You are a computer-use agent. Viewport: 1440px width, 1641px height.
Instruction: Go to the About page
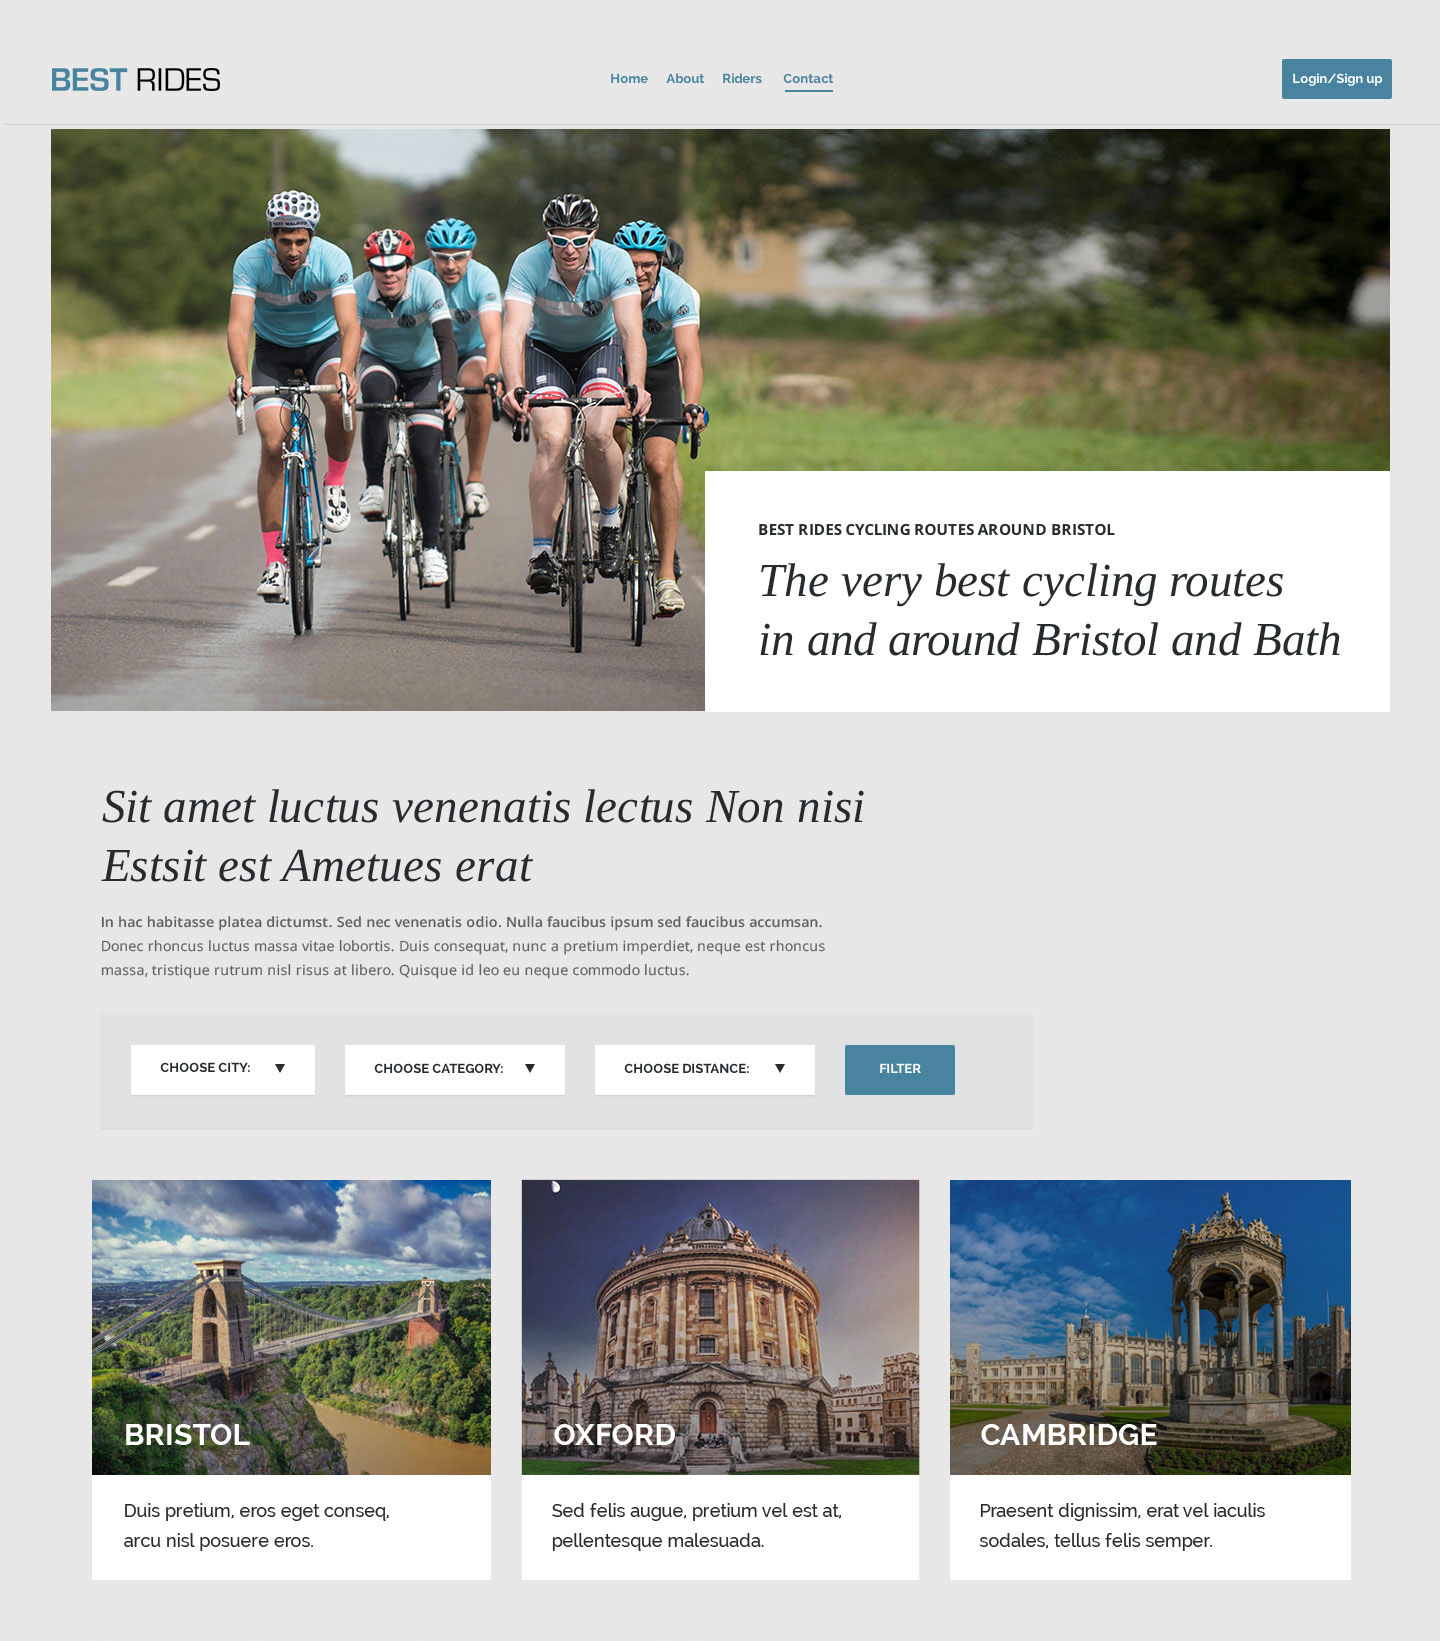pyautogui.click(x=685, y=79)
